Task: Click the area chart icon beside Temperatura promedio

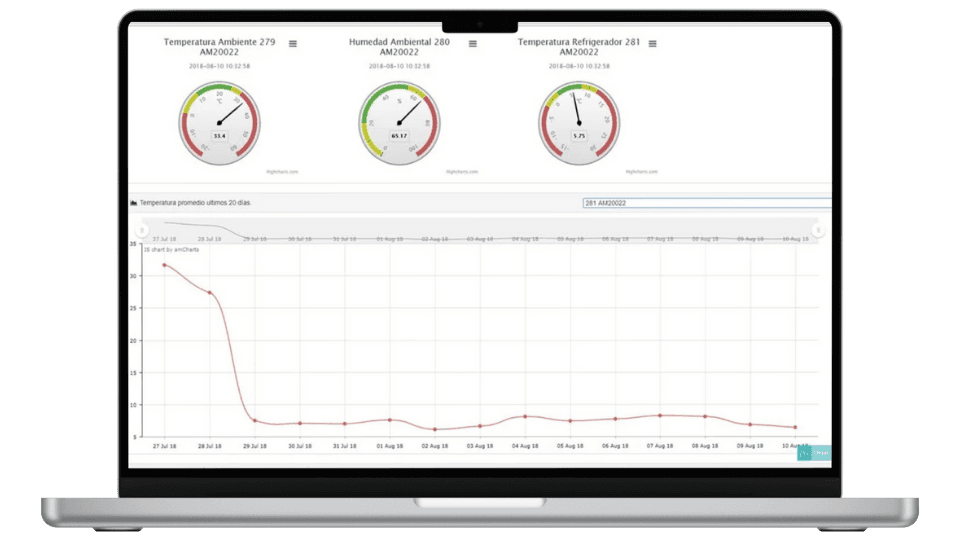Action: (133, 203)
